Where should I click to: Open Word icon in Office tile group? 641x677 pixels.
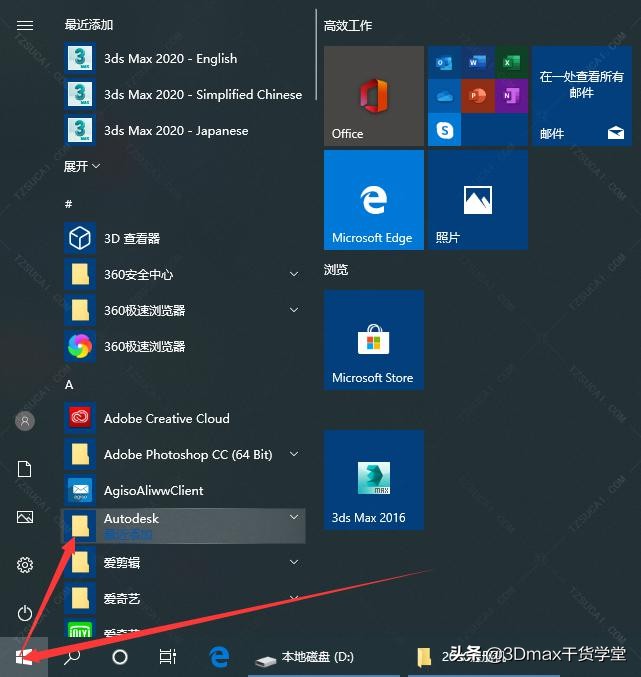tap(477, 63)
